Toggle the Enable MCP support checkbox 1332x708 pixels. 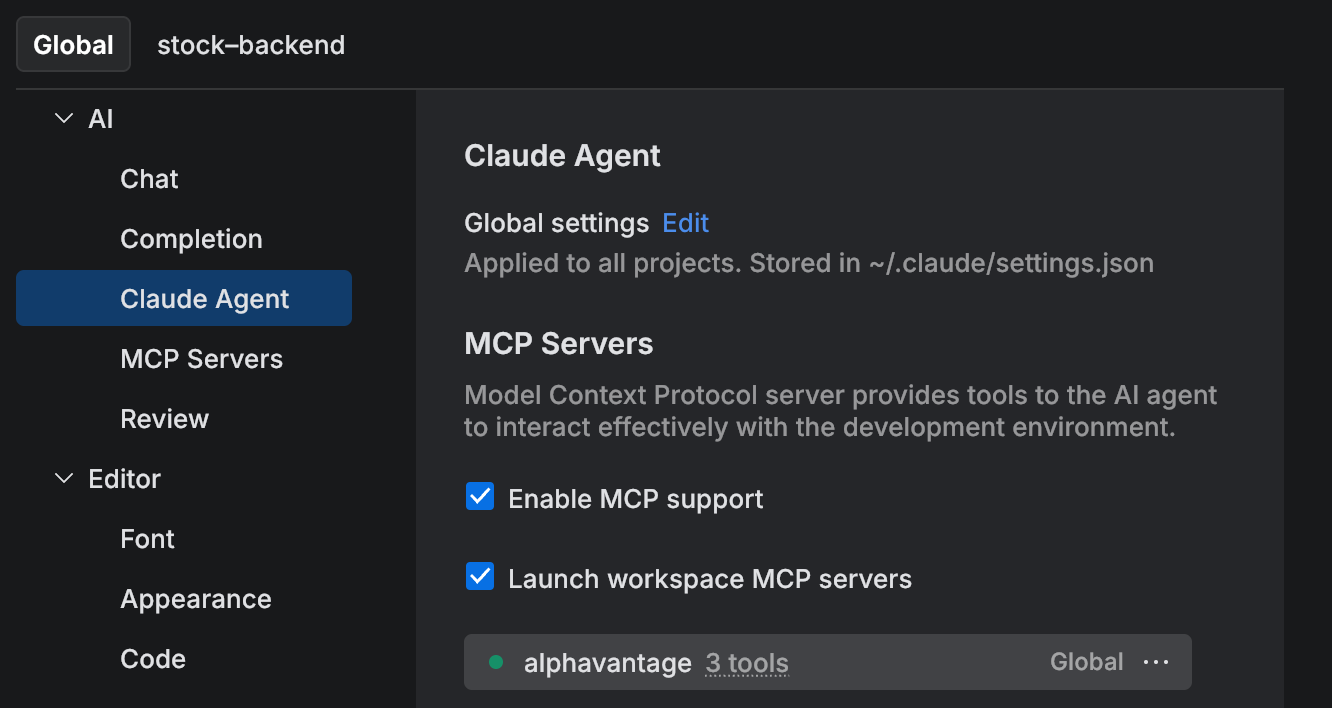coord(481,497)
